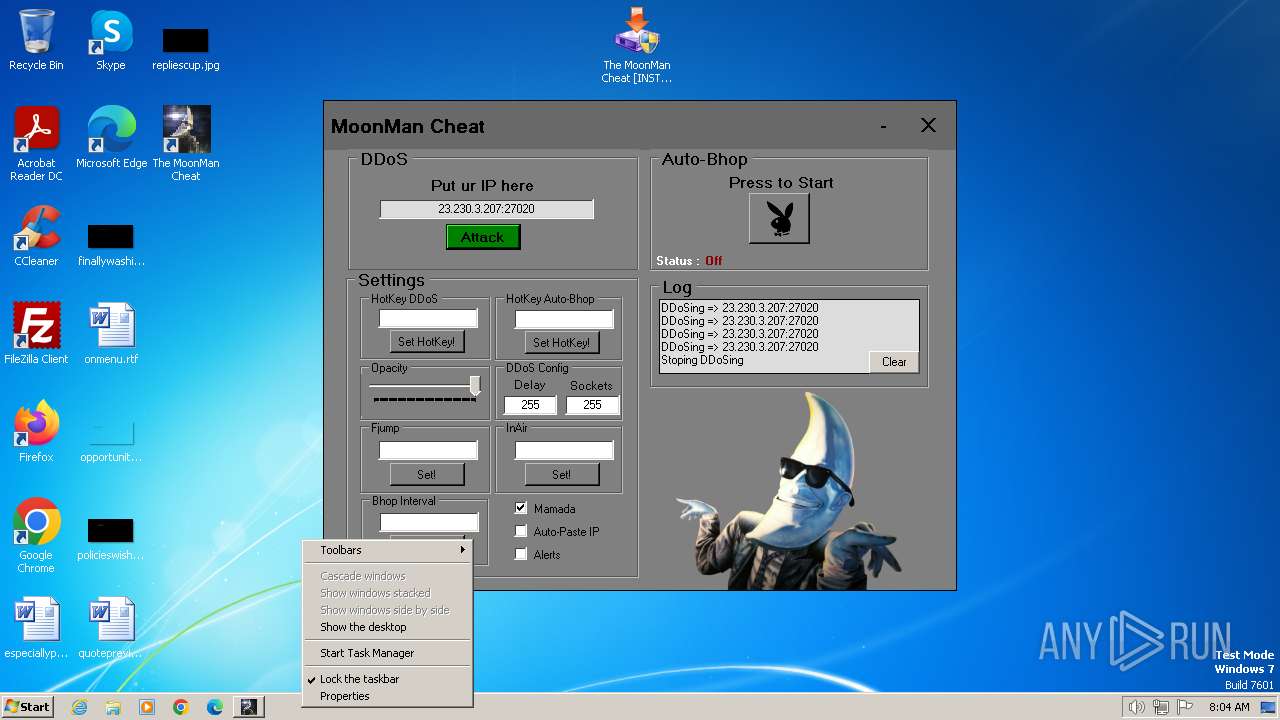1280x720 pixels.
Task: Open the onmenu.rtf document icon
Action: tap(111, 334)
